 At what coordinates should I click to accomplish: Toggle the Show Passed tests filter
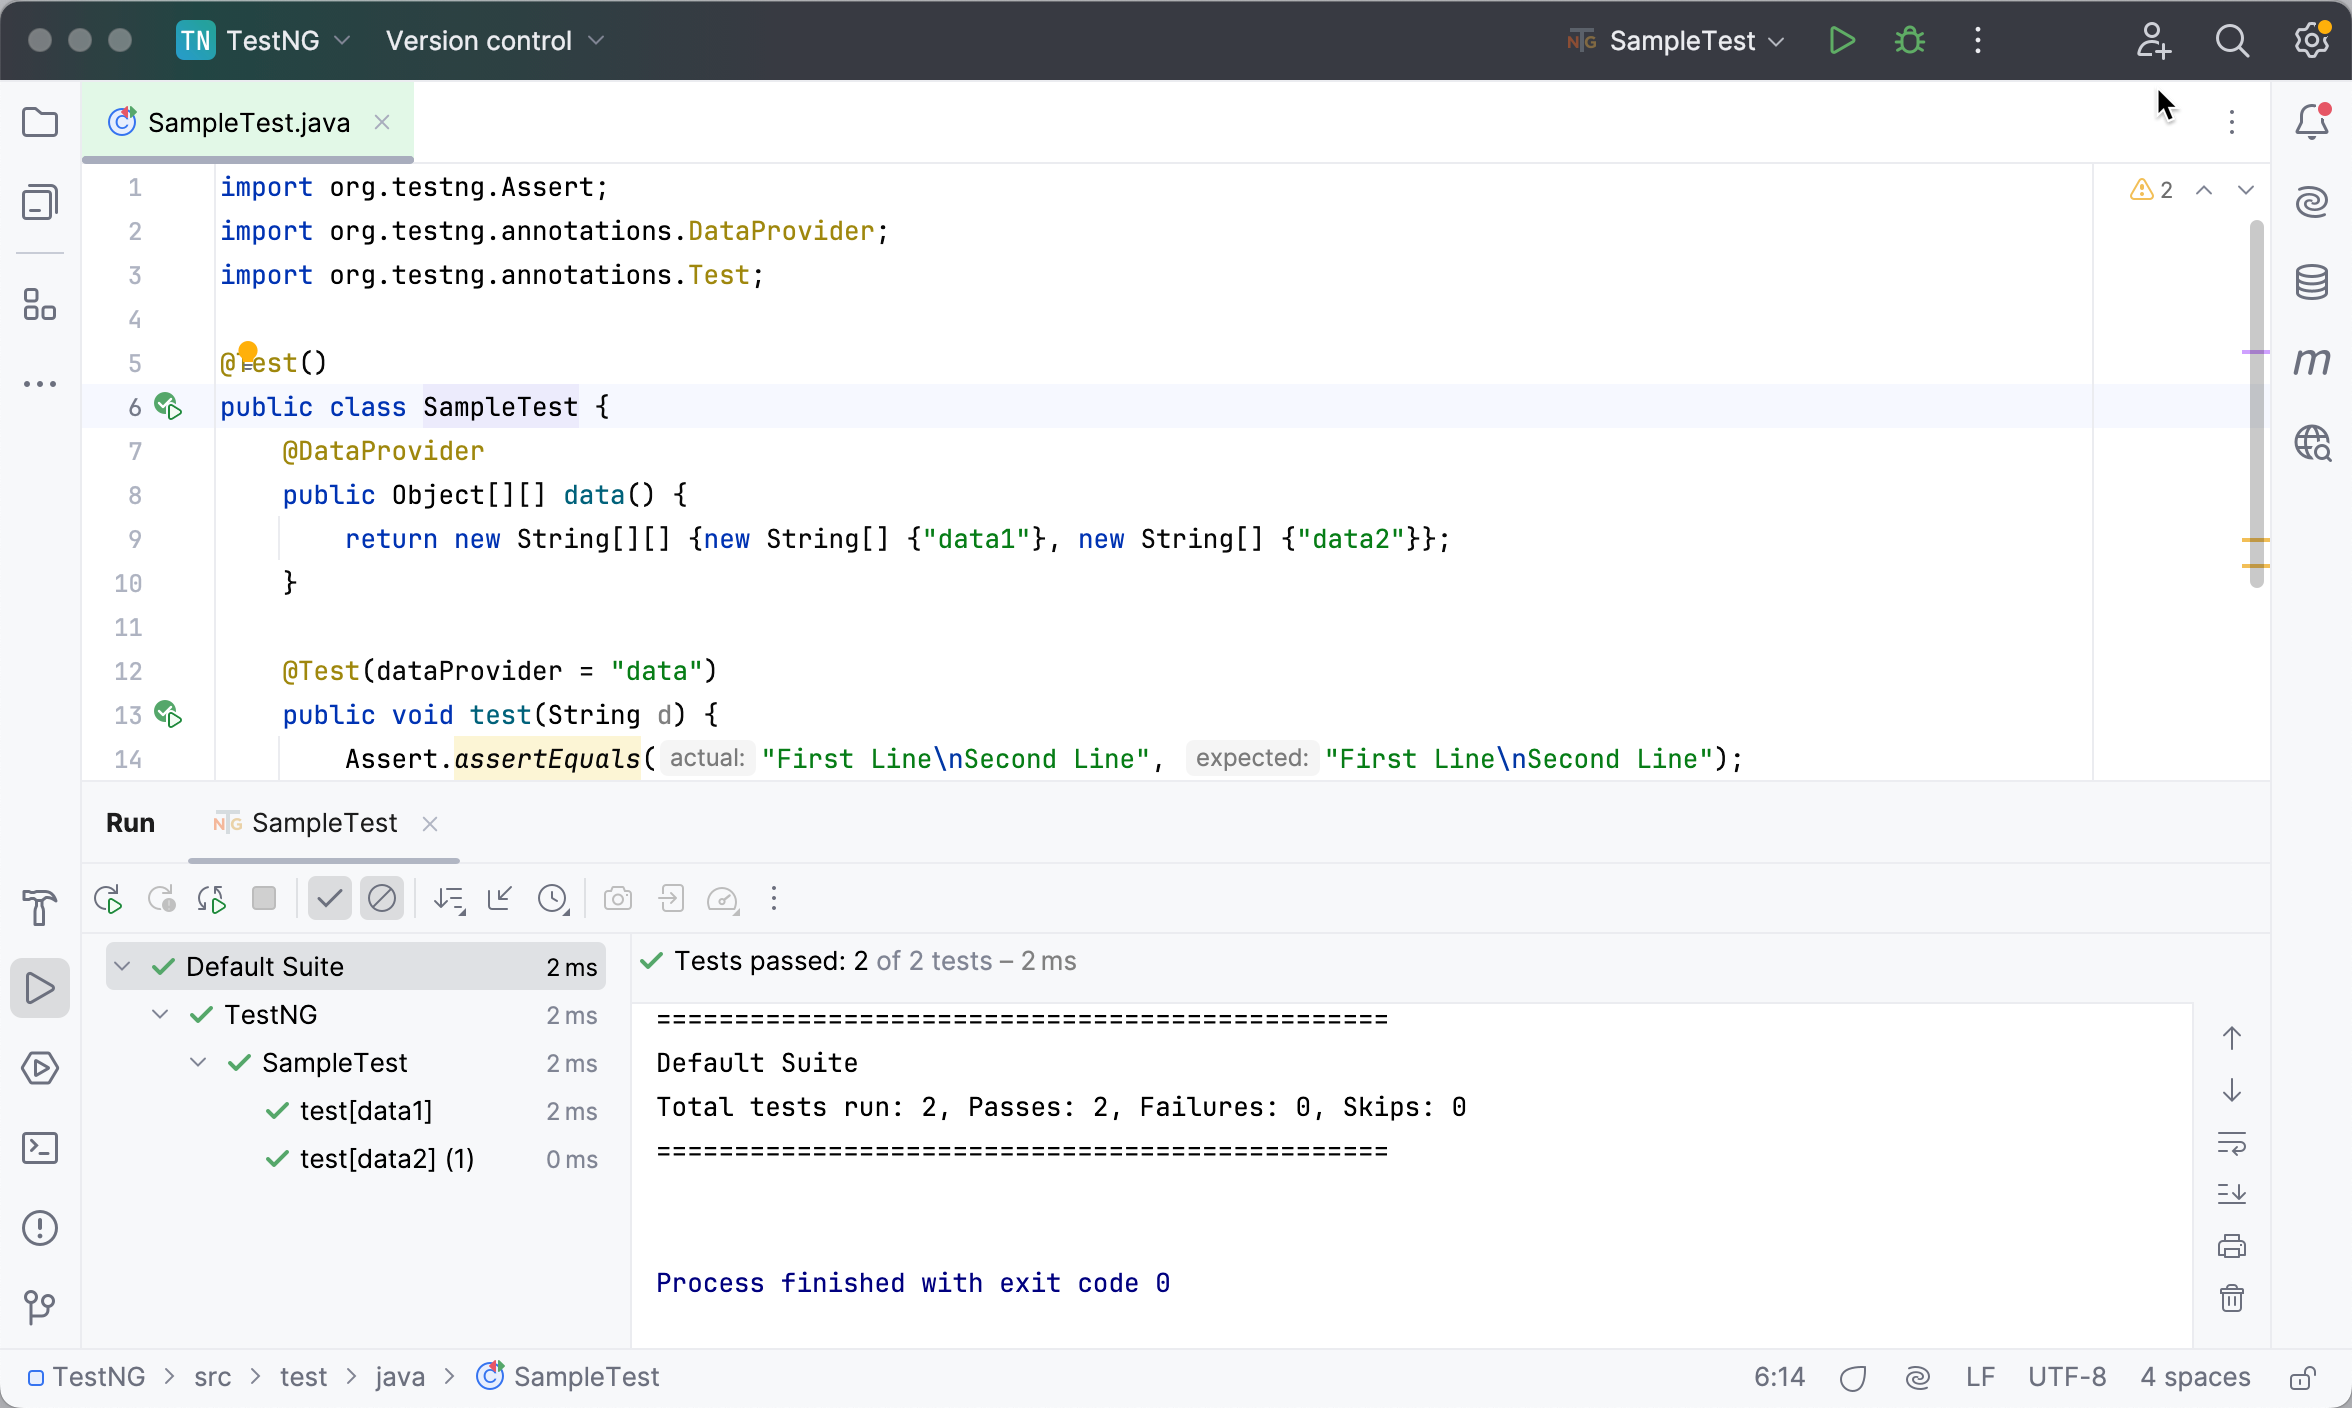pyautogui.click(x=329, y=898)
